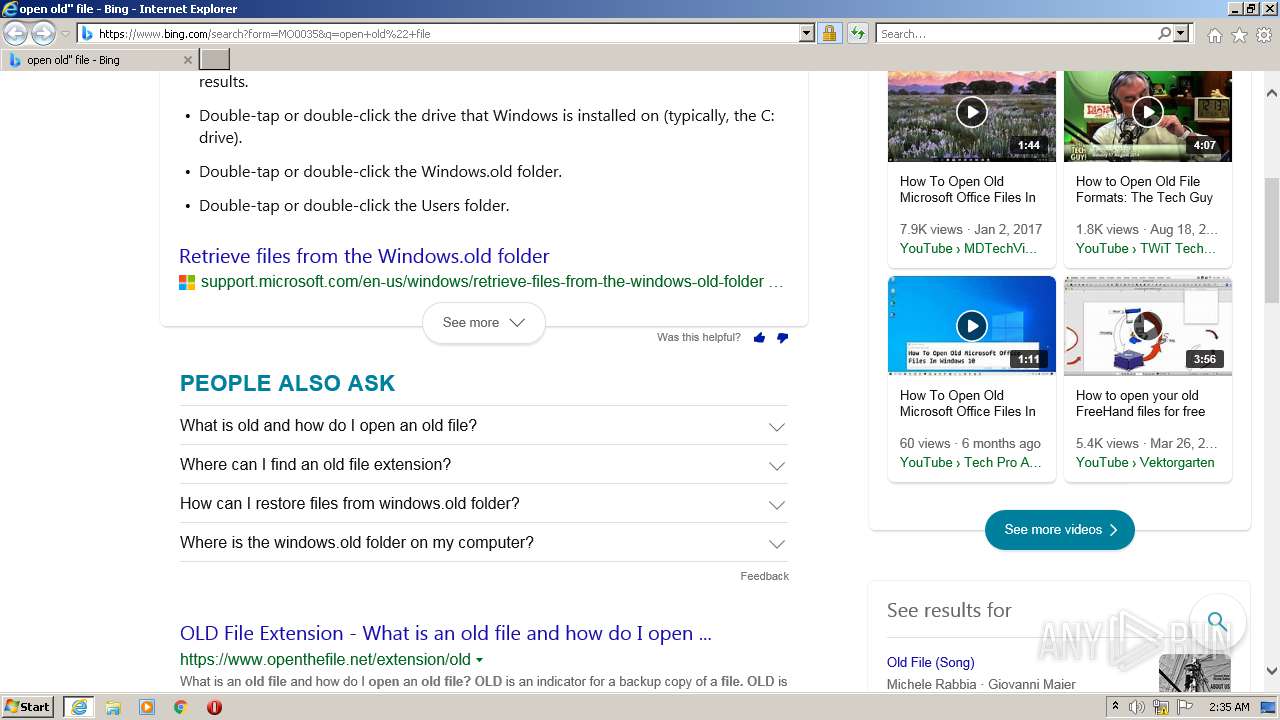The image size is (1280, 720).
Task: Click the Bing visual search magnifier circle
Action: [1217, 622]
